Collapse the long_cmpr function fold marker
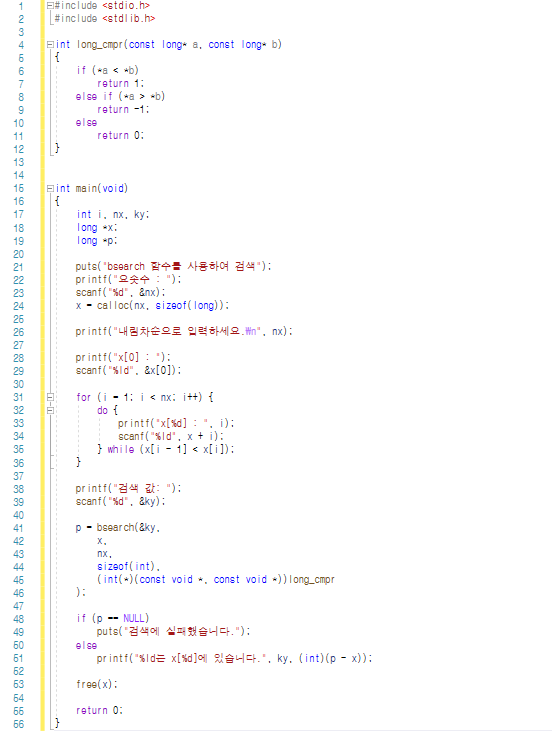This screenshot has width=552, height=731. [x=50, y=45]
